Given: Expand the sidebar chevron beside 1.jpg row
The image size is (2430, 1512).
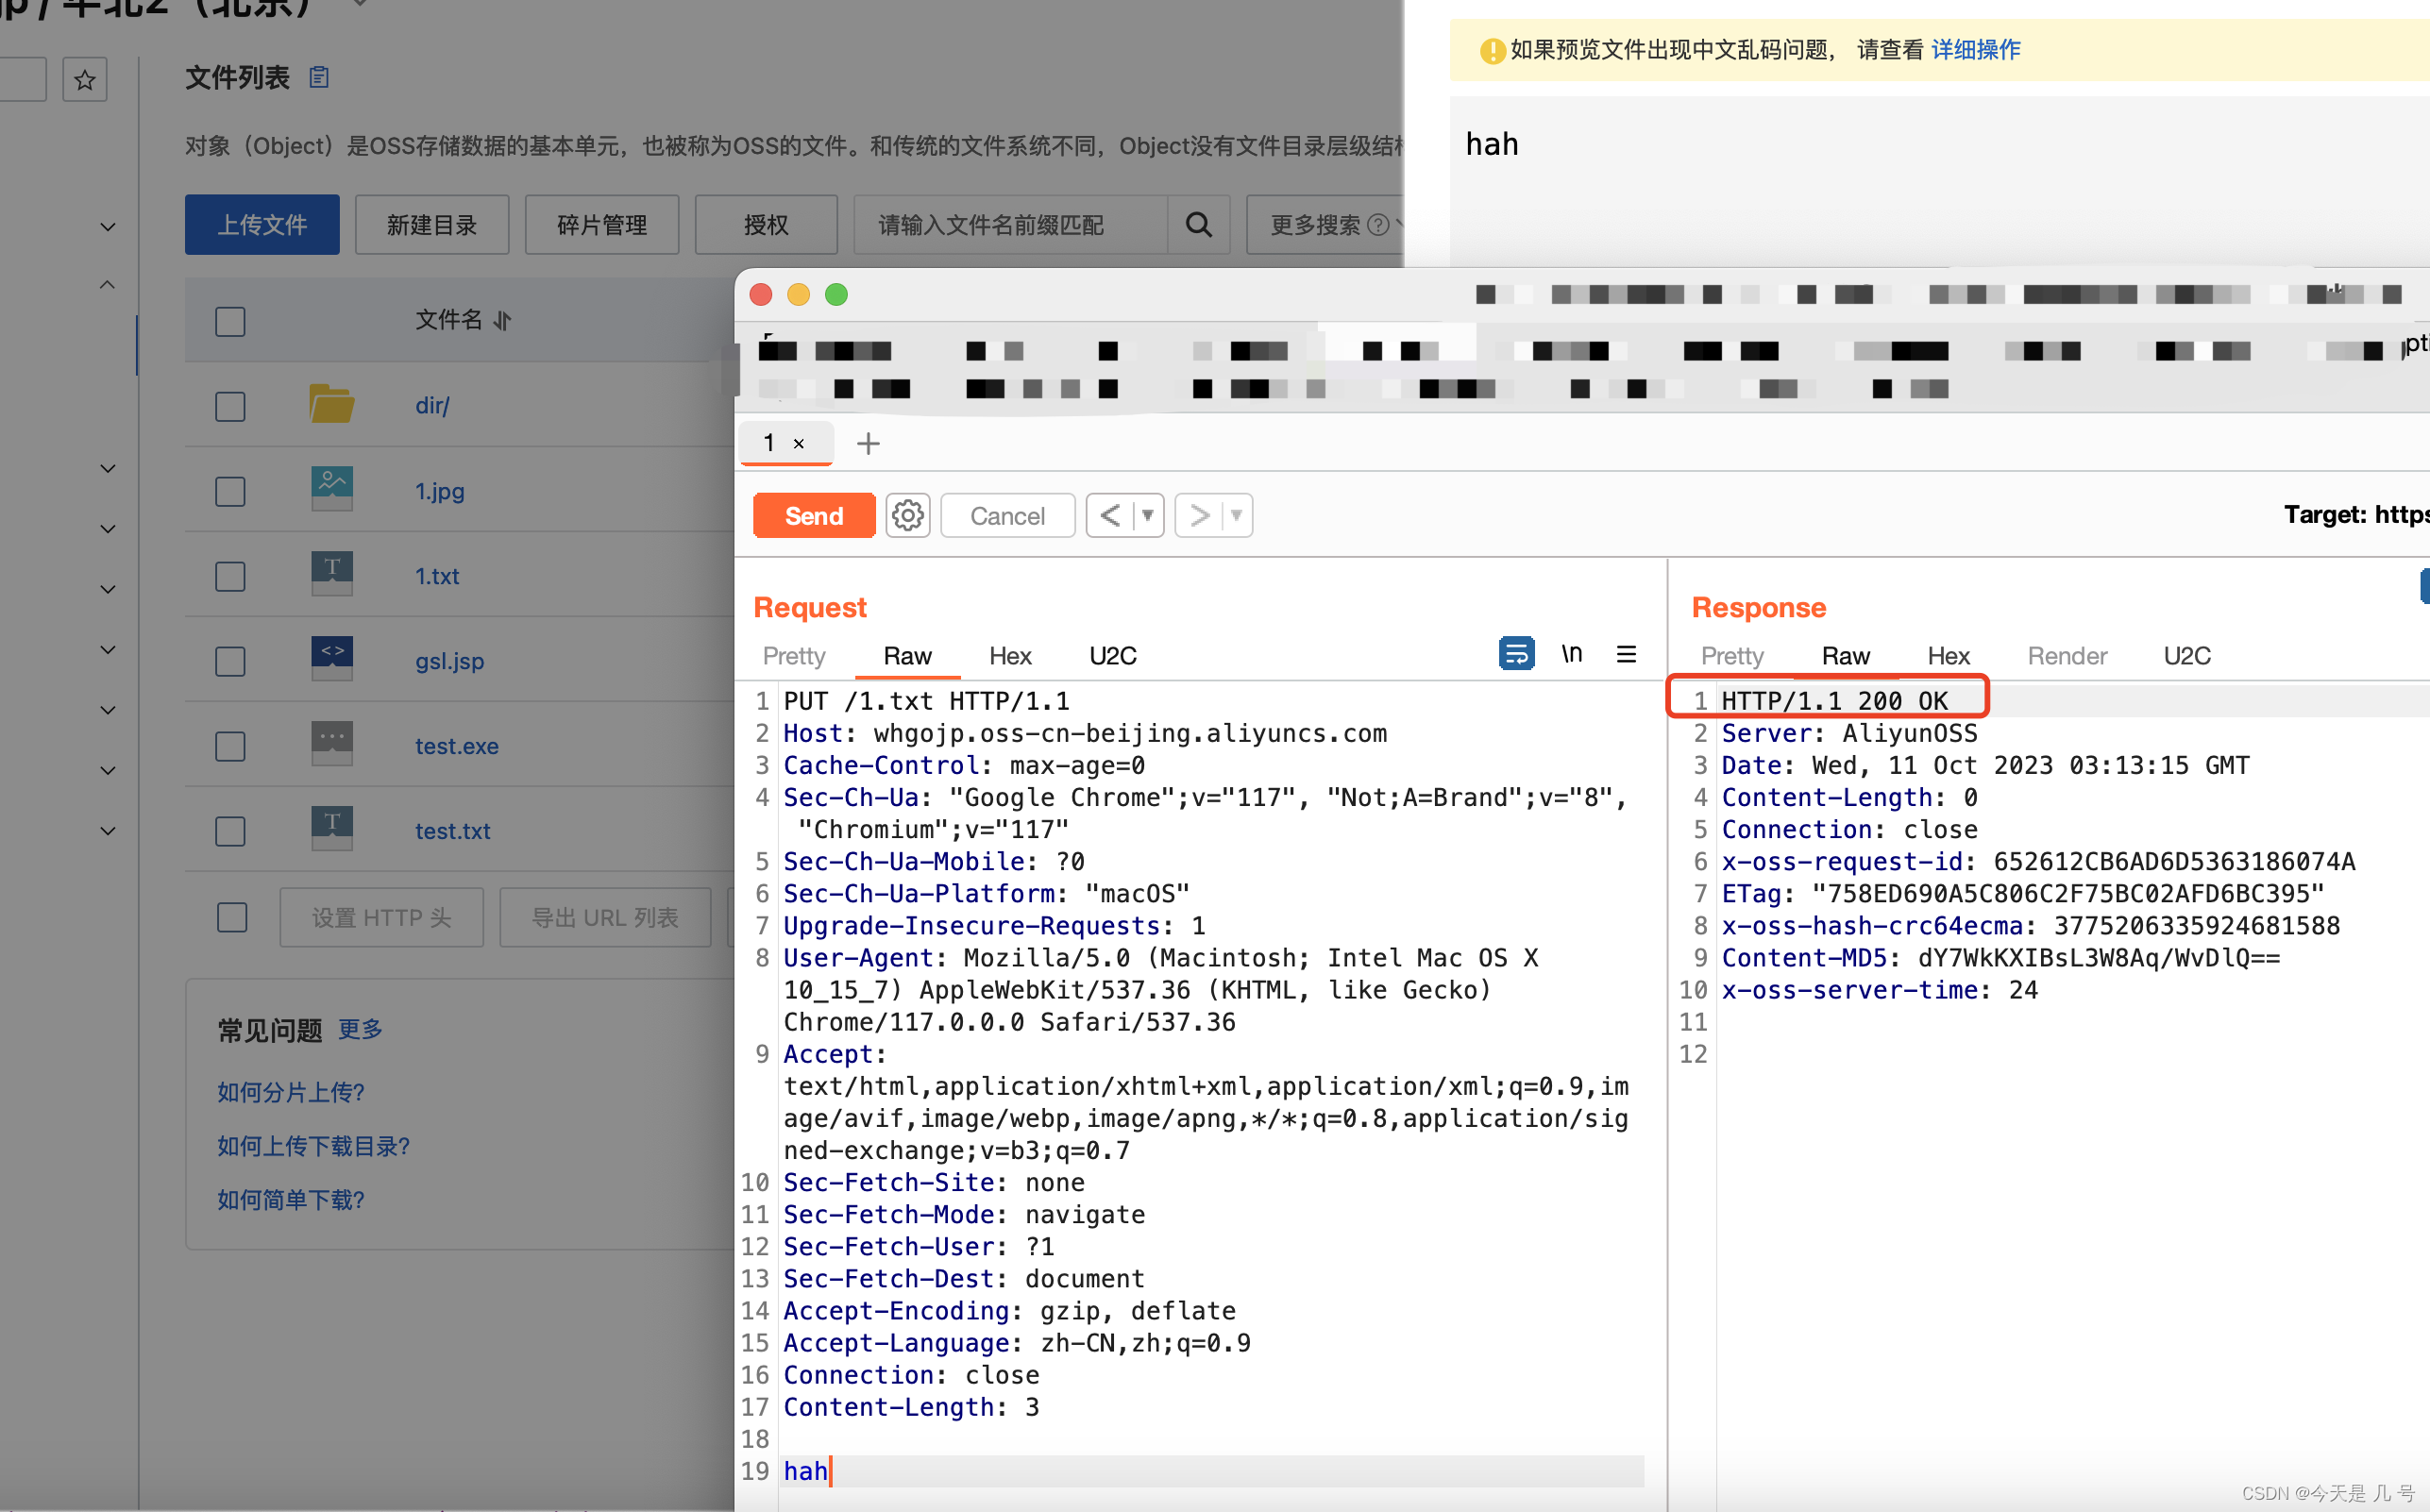Looking at the screenshot, I should coord(108,468).
